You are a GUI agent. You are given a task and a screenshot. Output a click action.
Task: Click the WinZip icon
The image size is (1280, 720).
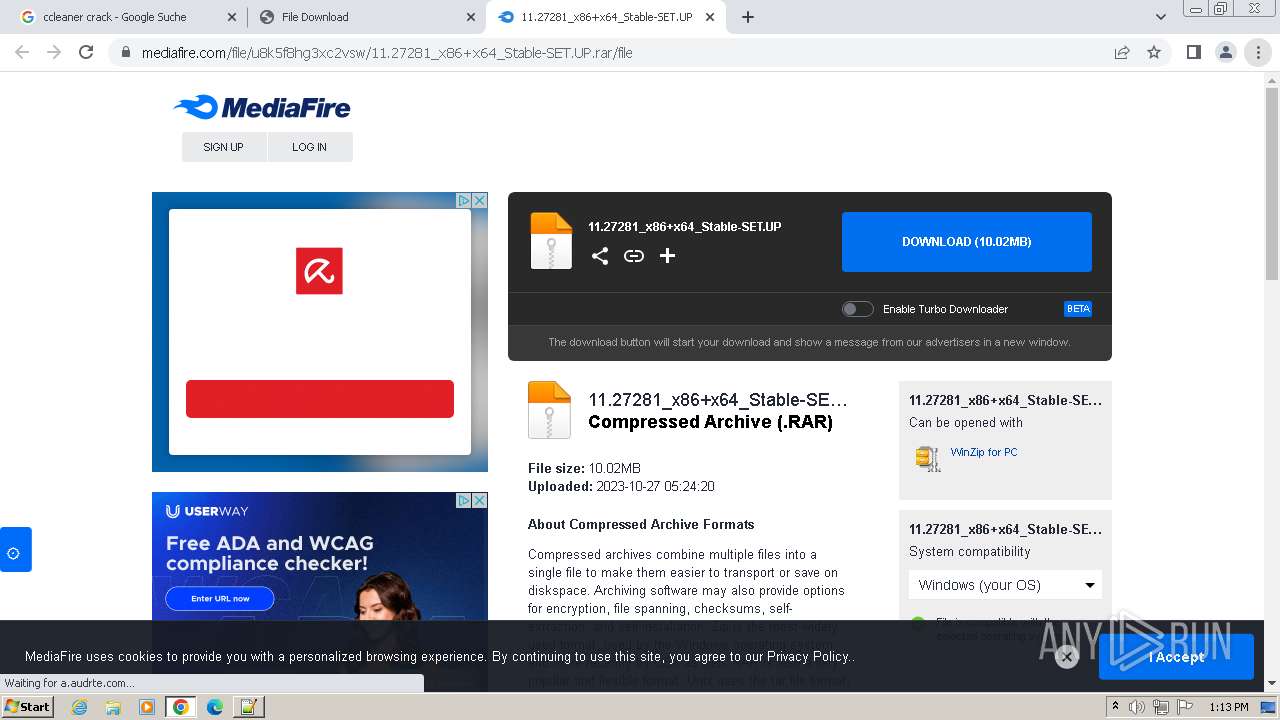tap(928, 458)
